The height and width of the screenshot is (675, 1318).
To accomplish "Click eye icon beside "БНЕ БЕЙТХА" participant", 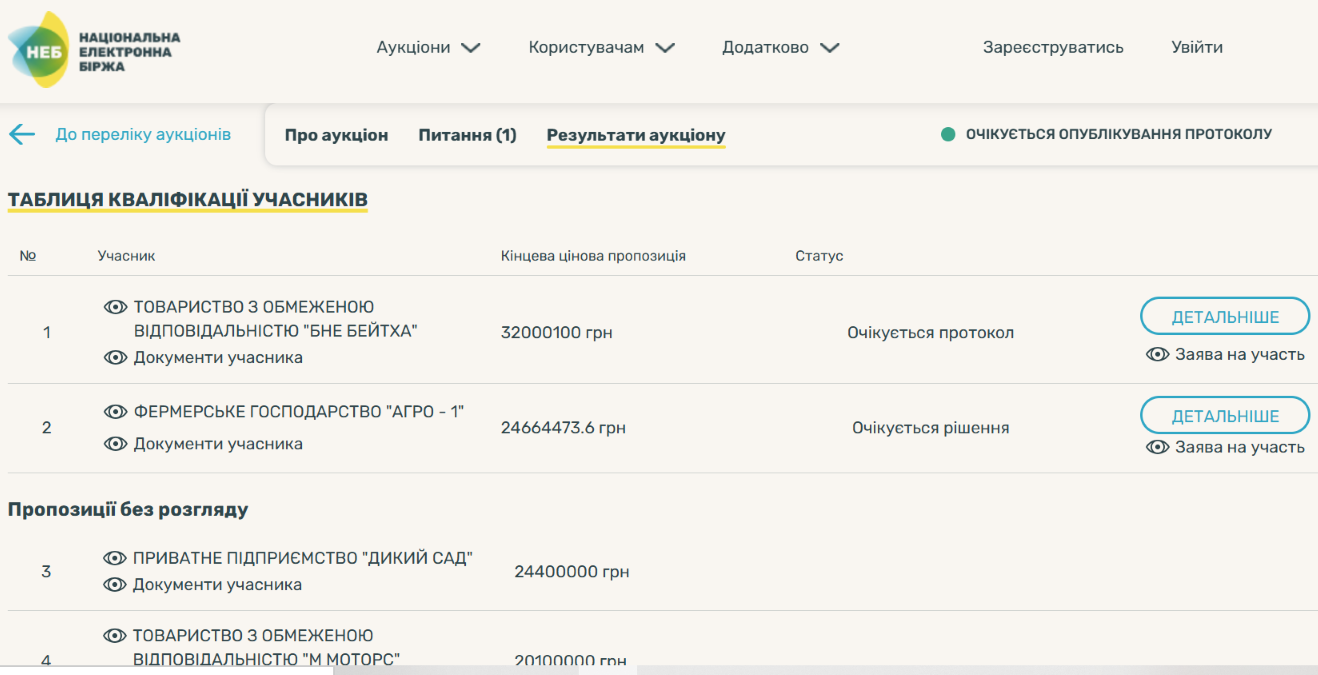I will (x=116, y=307).
